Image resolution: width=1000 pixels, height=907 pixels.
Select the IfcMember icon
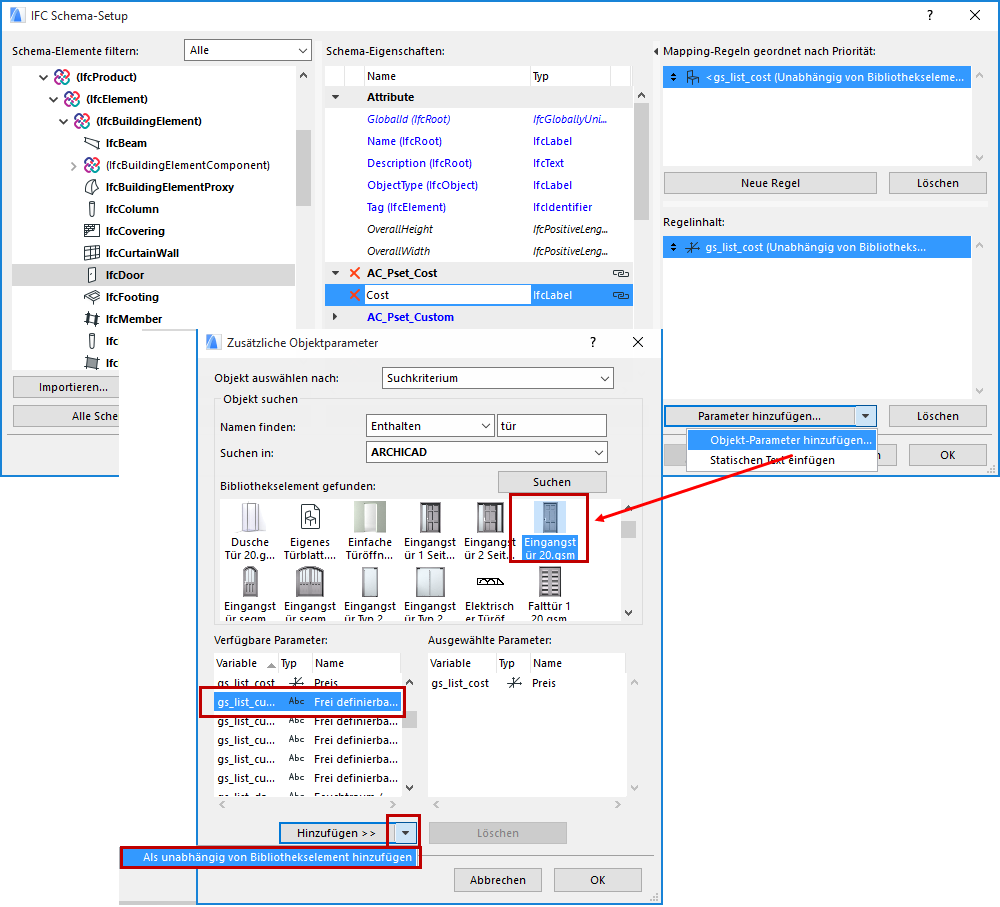tap(92, 319)
